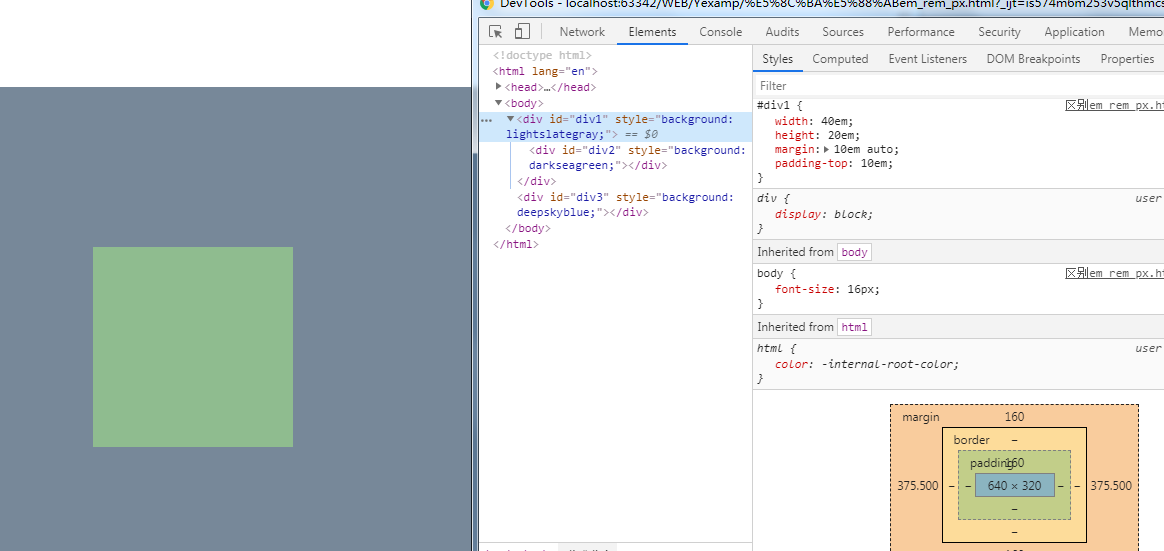This screenshot has height=551, width=1164.
Task: Open the Event Listeners sidebar tab
Action: point(928,59)
